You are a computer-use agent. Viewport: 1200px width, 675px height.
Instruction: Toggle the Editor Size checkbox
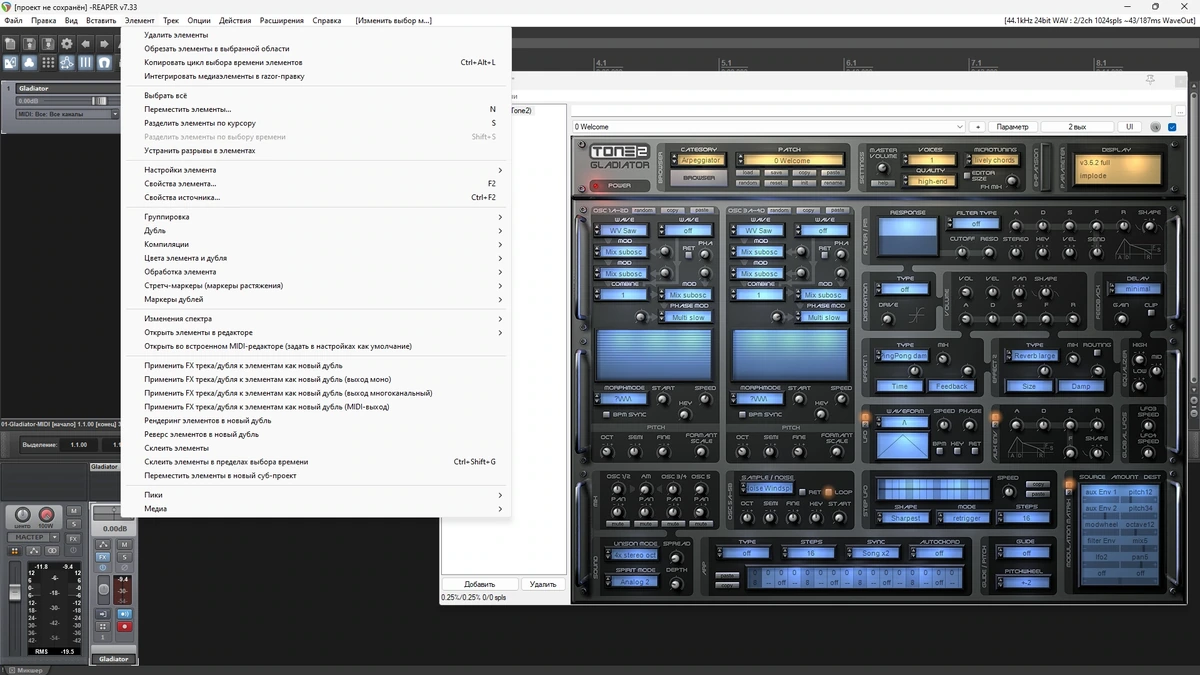pyautogui.click(x=967, y=176)
